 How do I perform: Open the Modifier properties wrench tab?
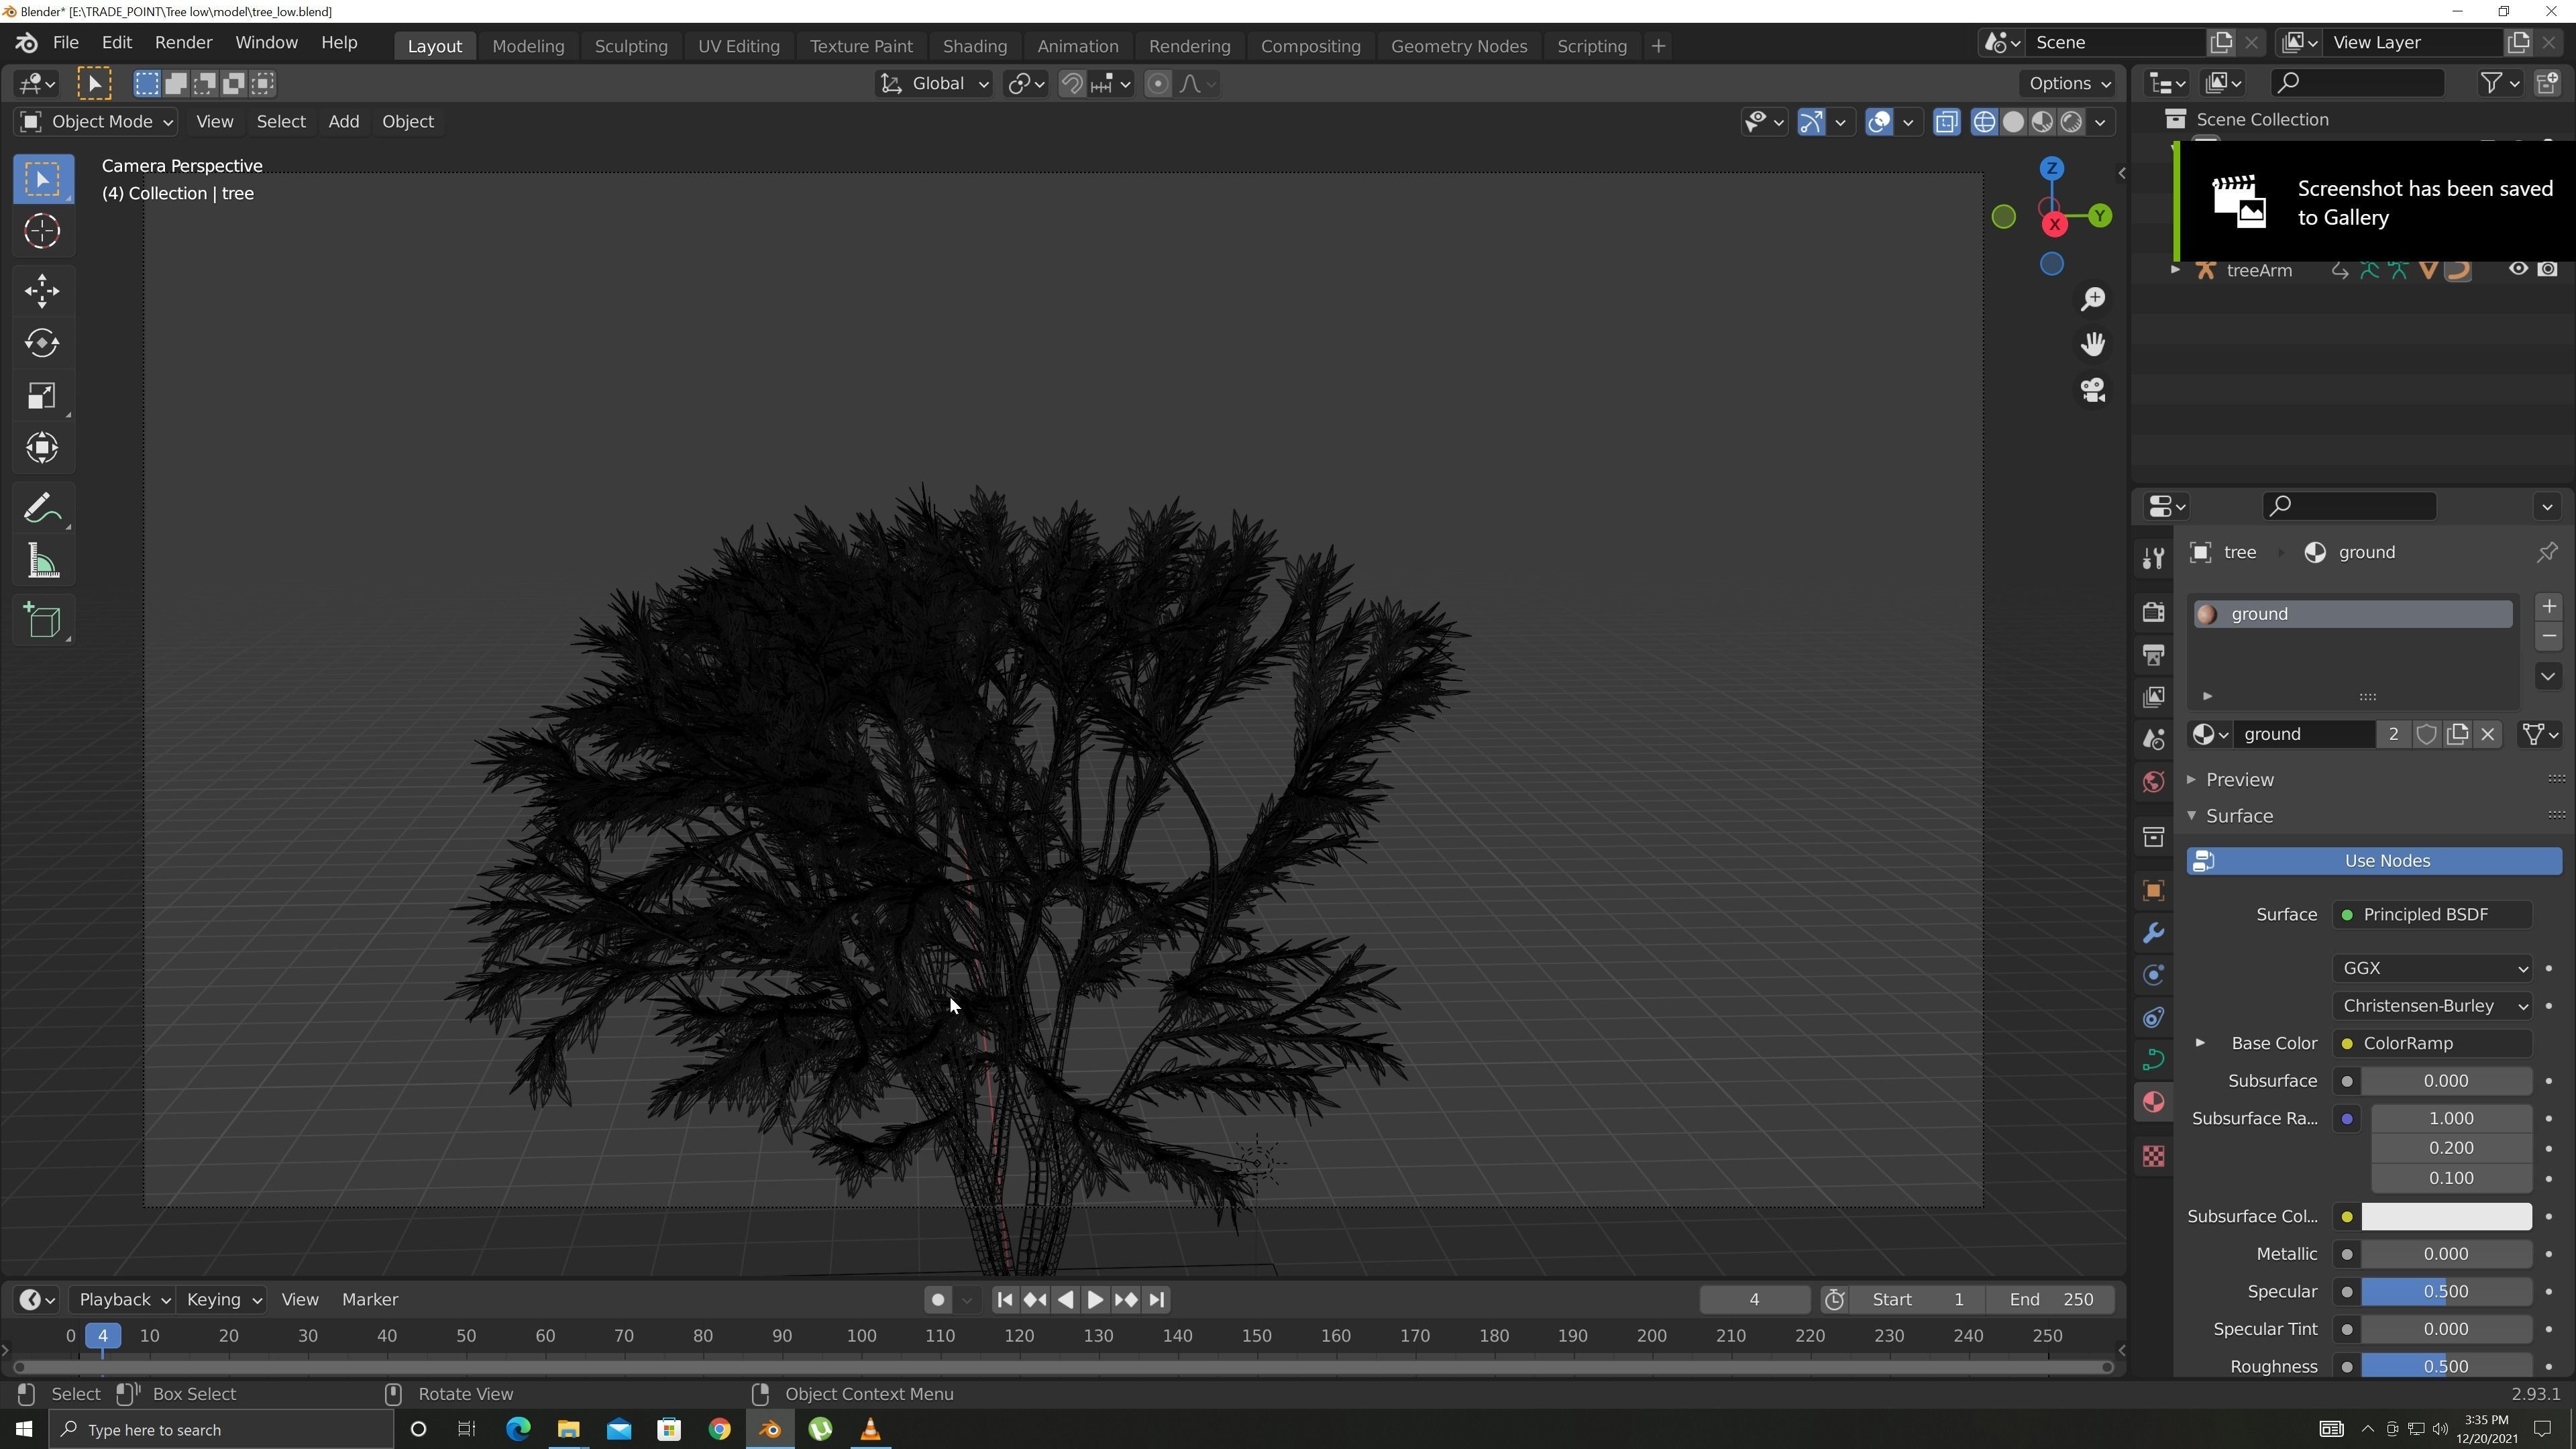[2153, 933]
